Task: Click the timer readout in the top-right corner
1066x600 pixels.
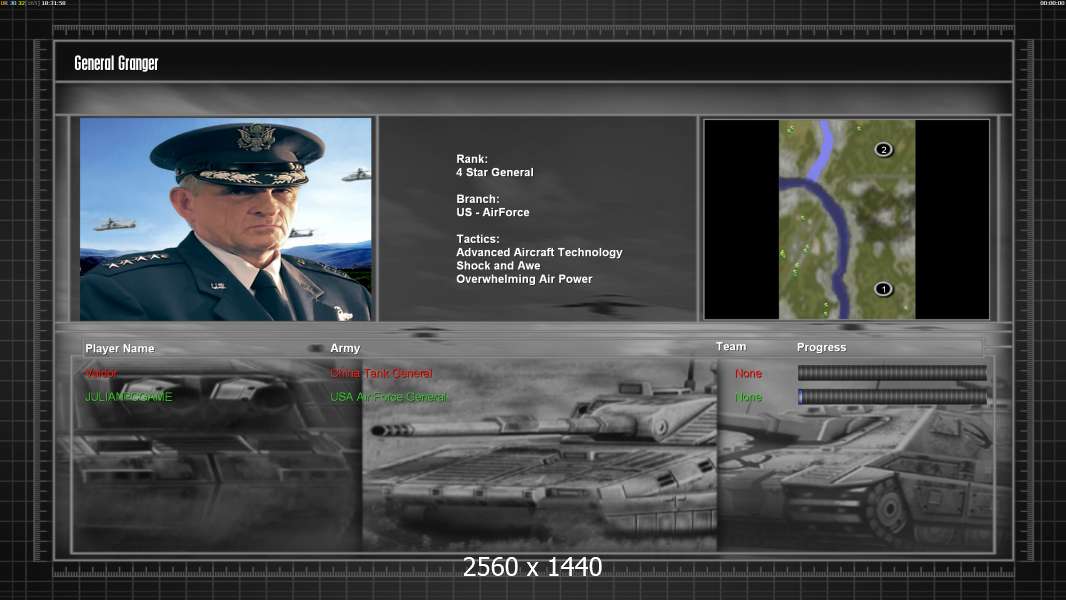Action: 1052,3
